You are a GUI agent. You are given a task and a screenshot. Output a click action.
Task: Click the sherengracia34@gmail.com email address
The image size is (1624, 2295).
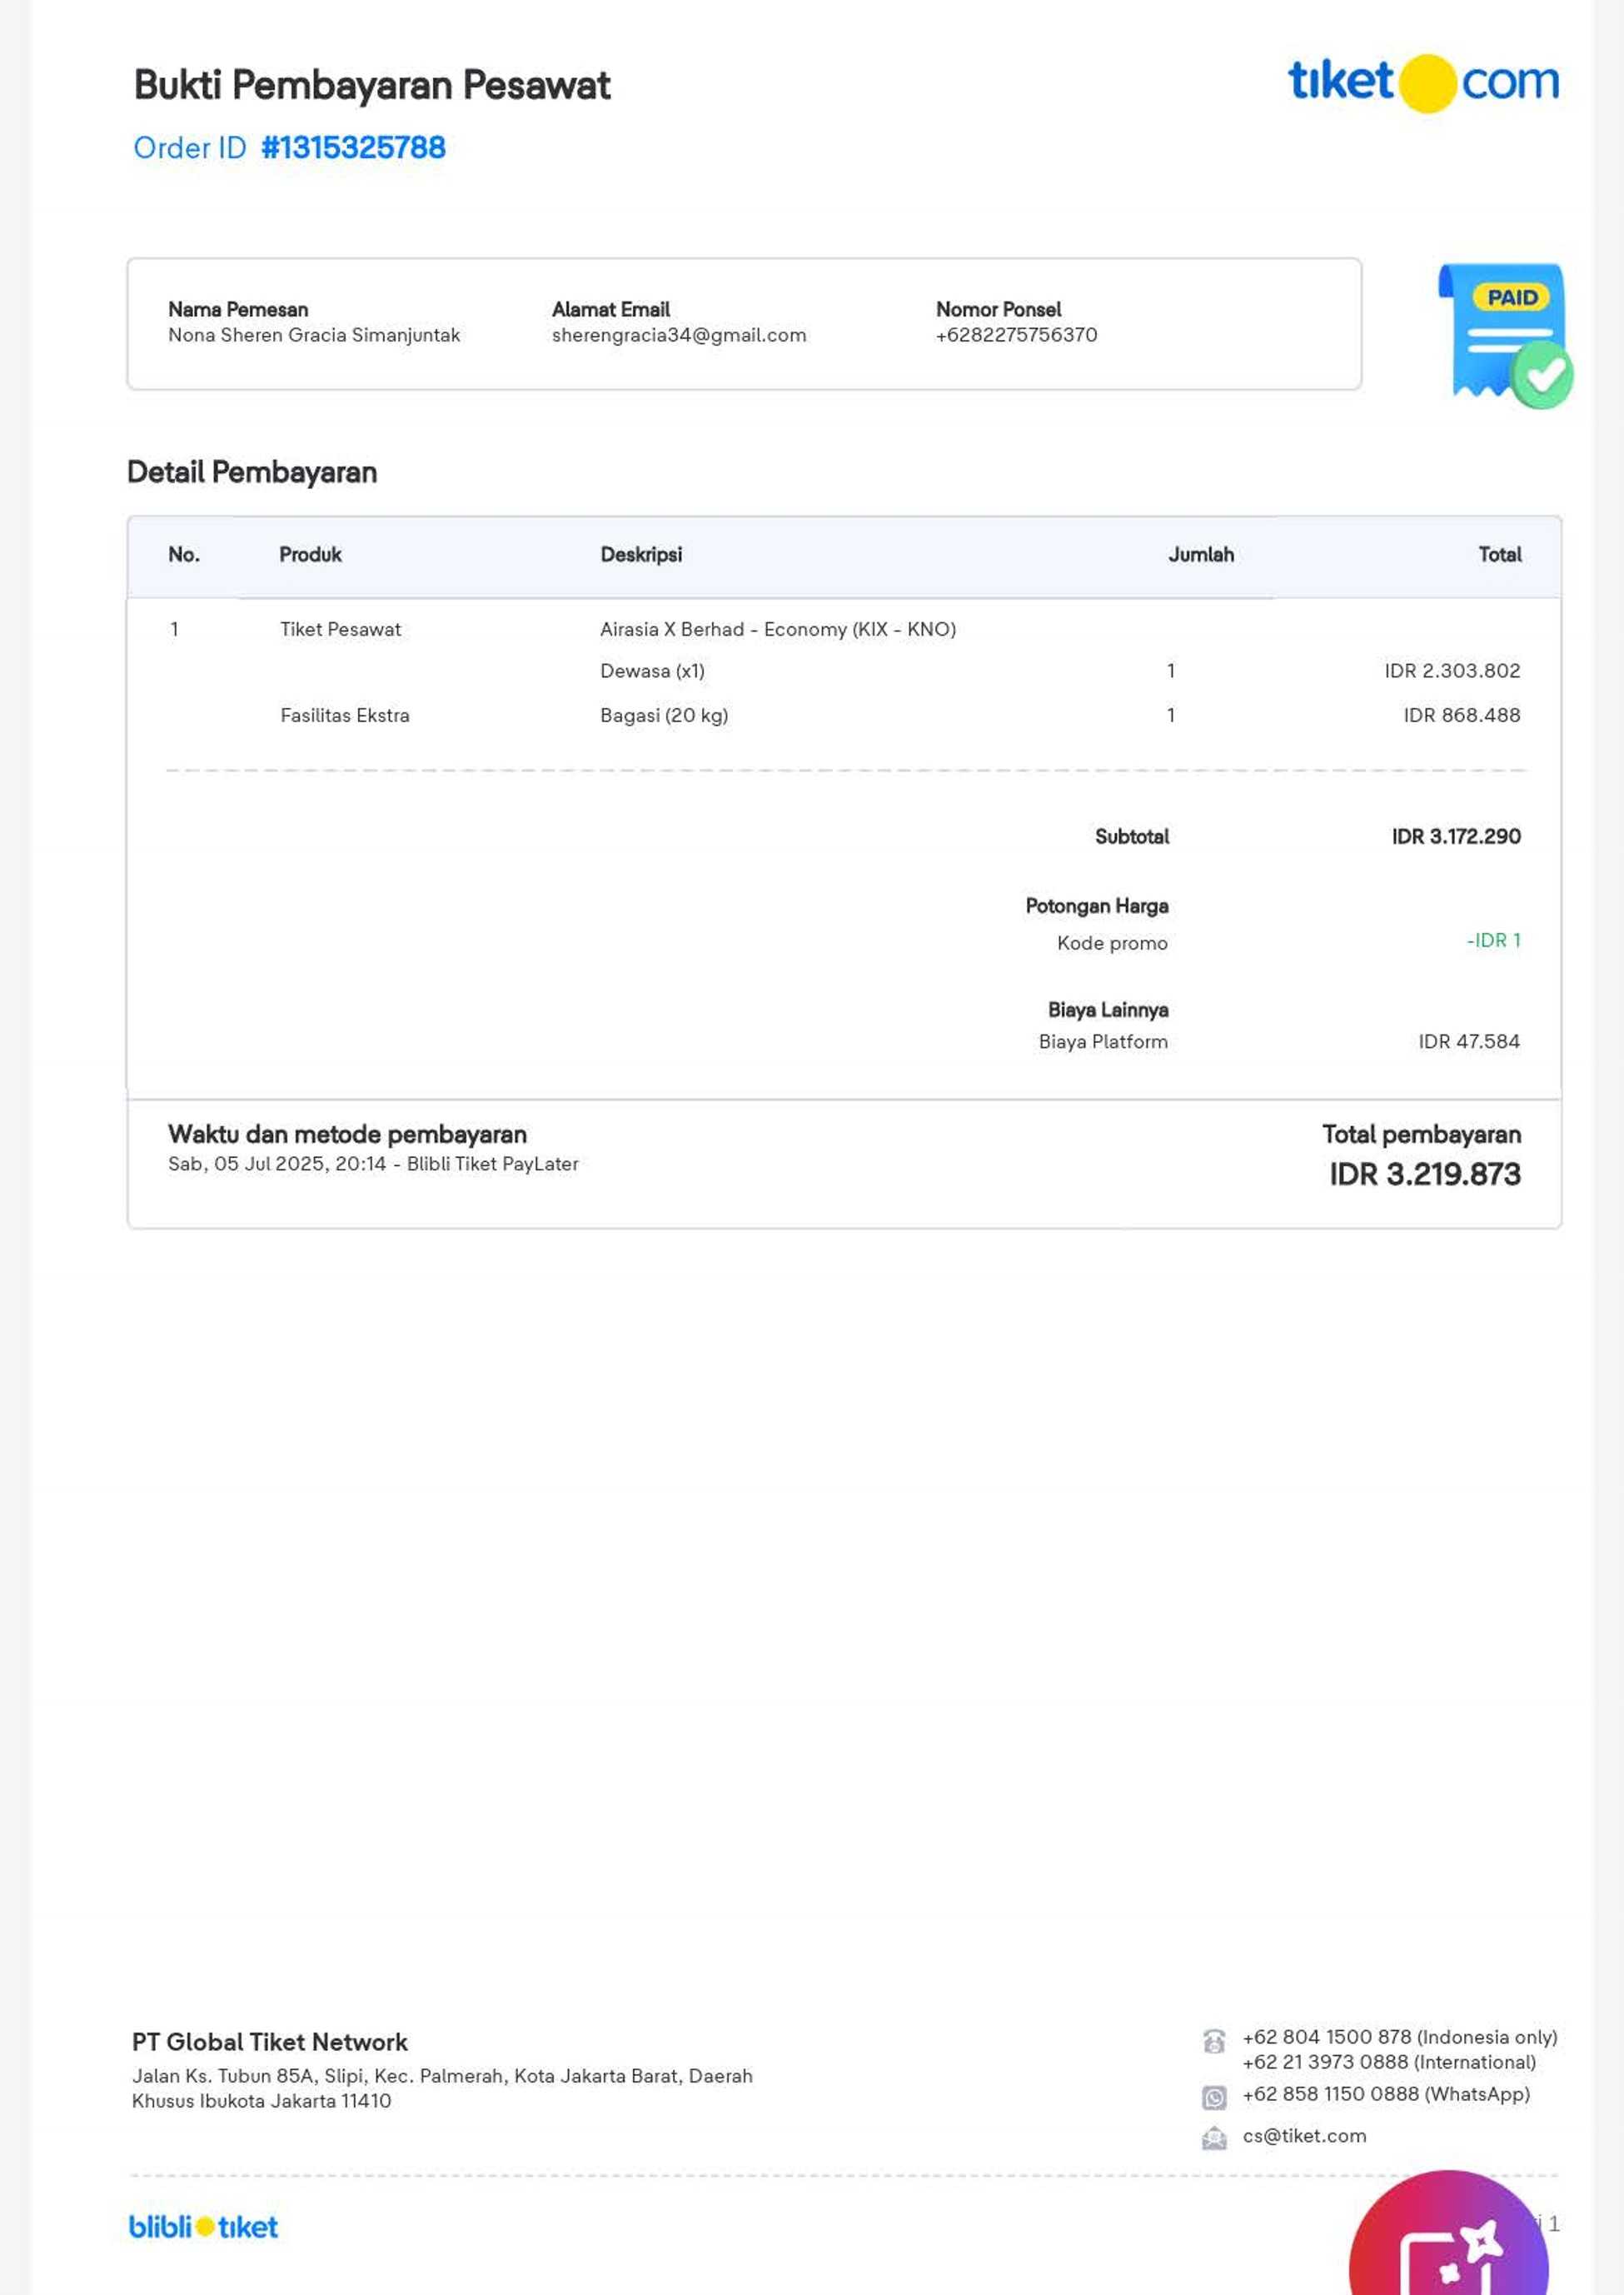tap(678, 335)
